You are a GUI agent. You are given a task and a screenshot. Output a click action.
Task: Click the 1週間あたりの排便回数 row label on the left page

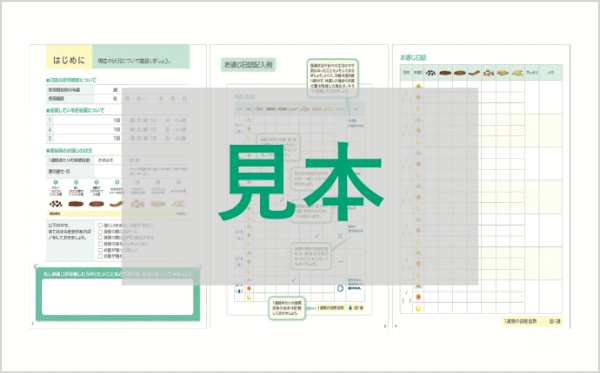point(69,160)
